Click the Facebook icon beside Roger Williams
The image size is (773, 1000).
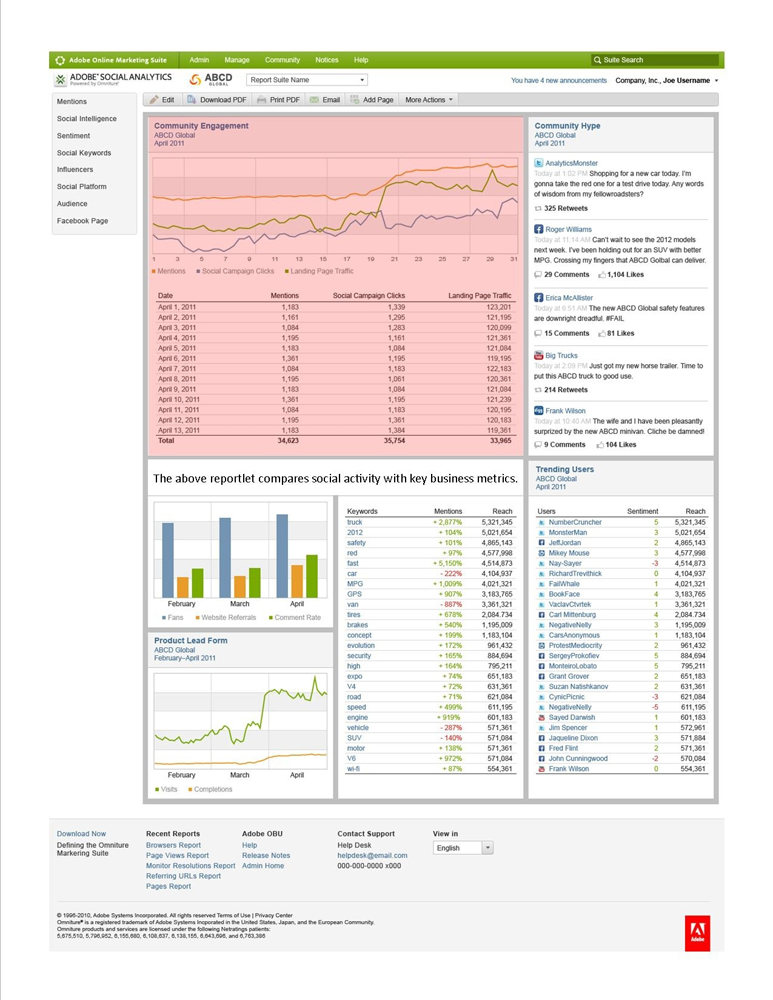pos(538,229)
